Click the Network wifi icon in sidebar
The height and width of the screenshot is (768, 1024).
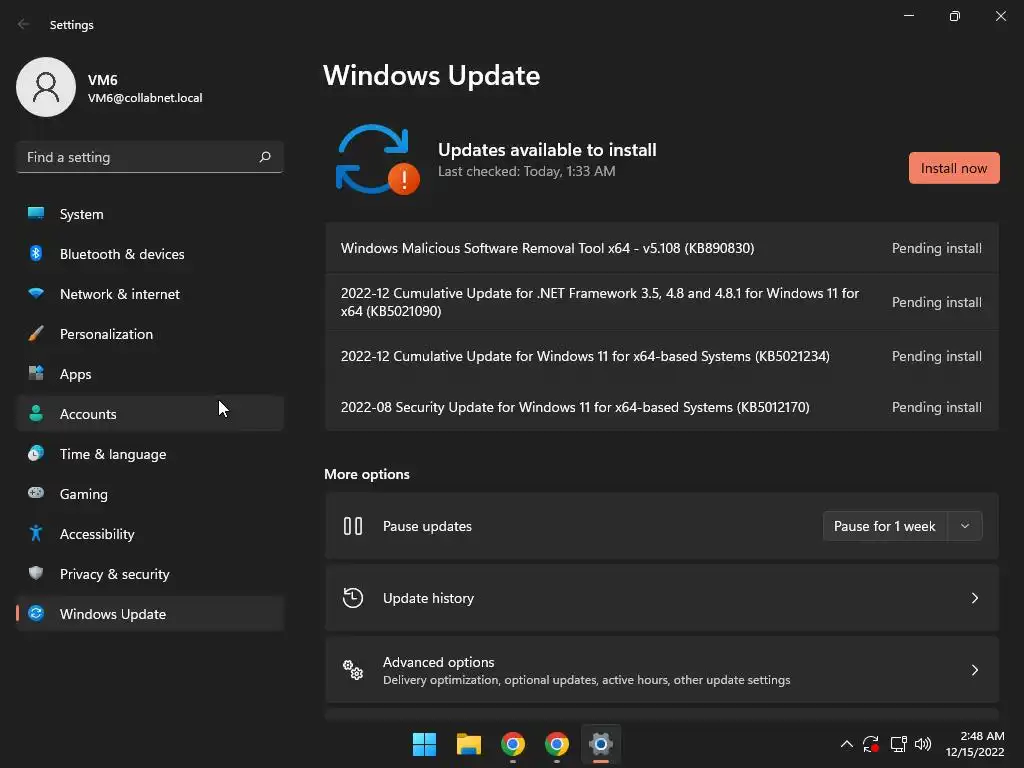point(36,293)
